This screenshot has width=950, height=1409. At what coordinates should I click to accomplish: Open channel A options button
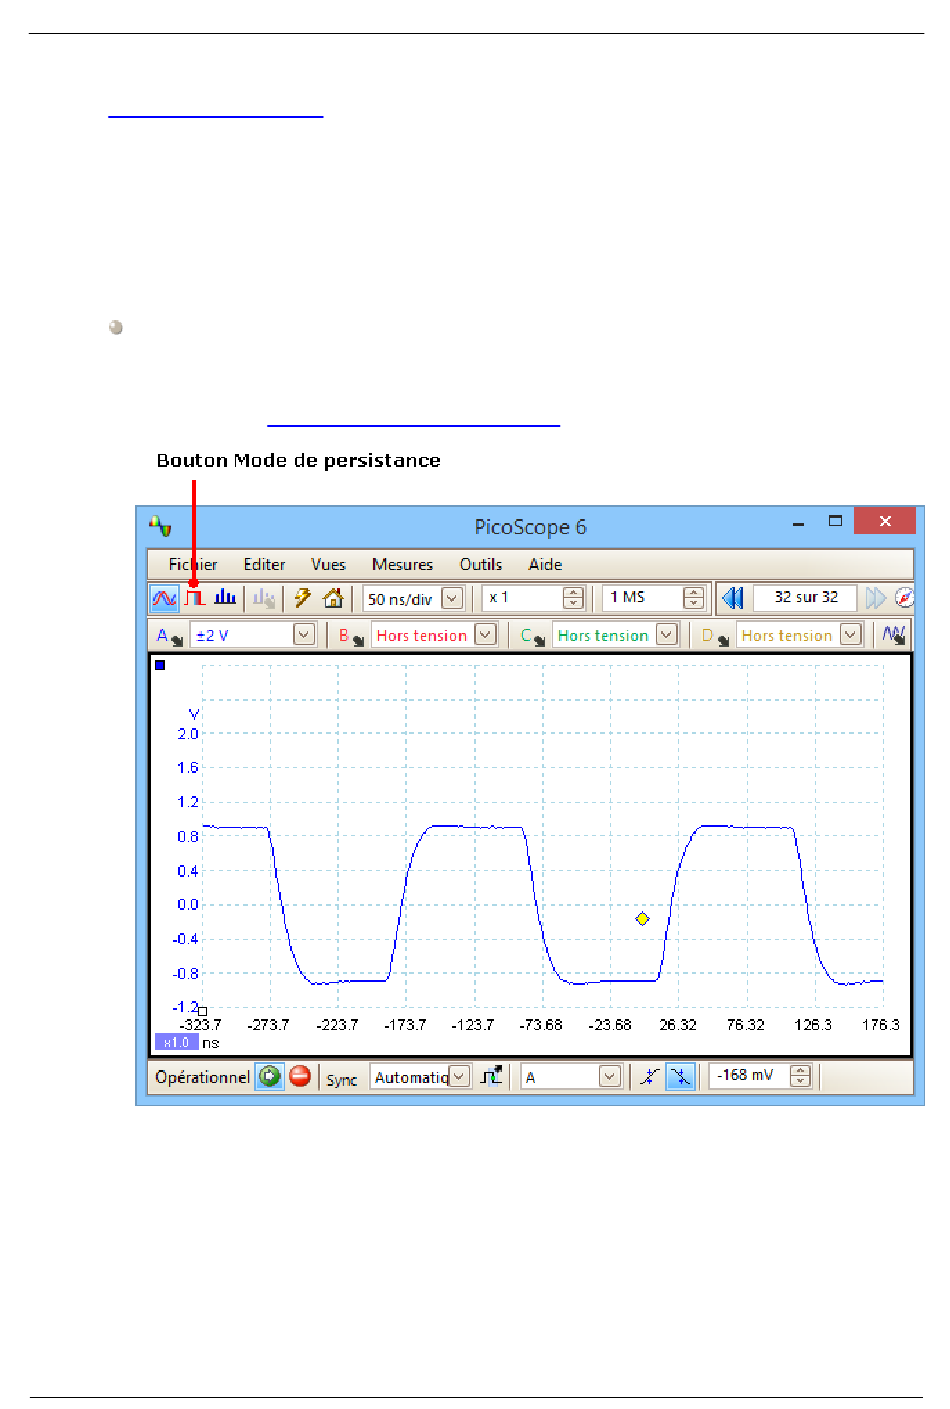[x=169, y=636]
